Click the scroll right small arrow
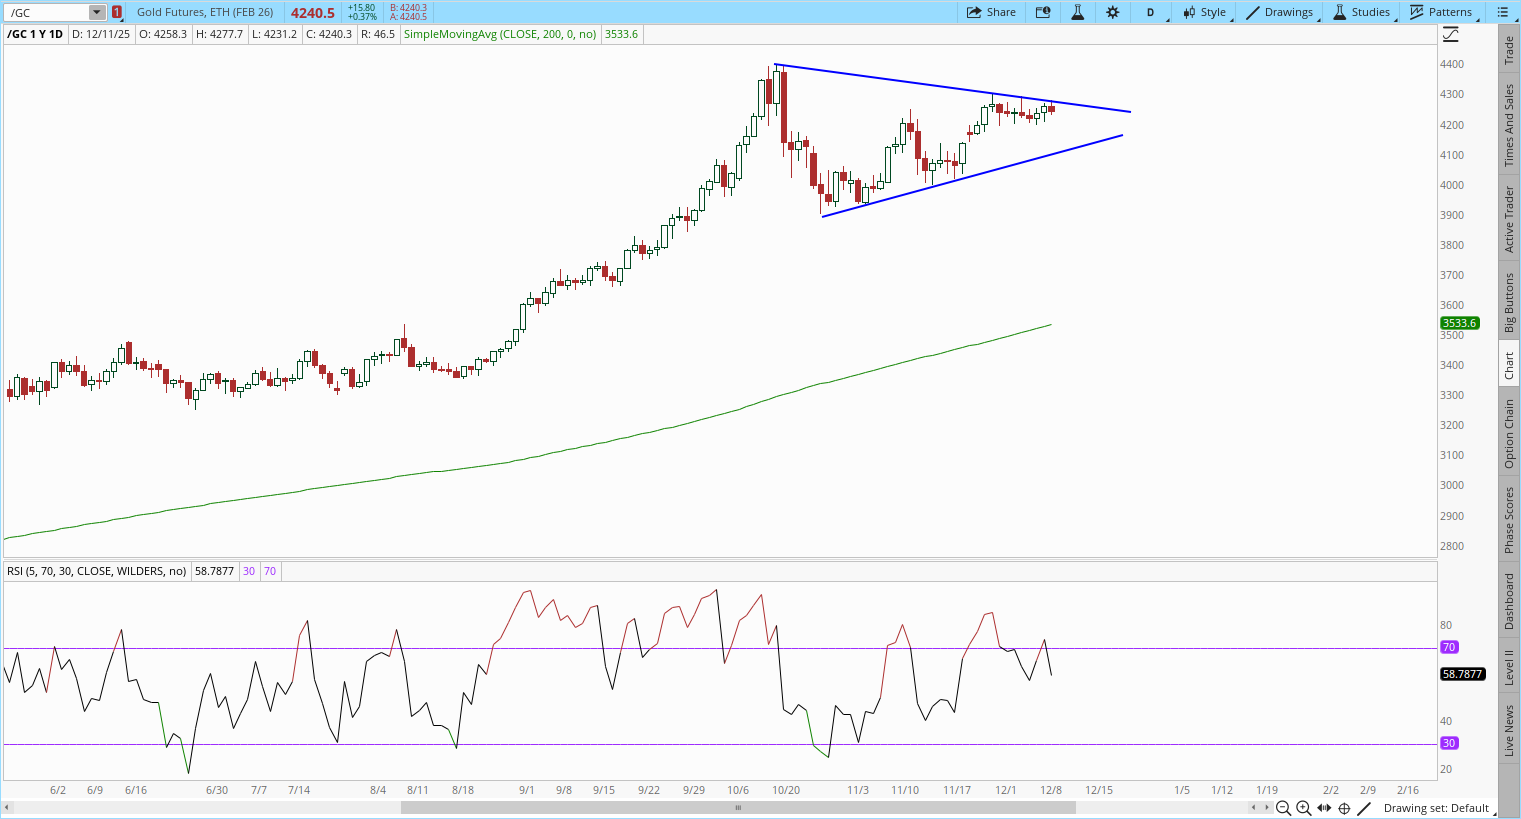1521x819 pixels. 1266,808
